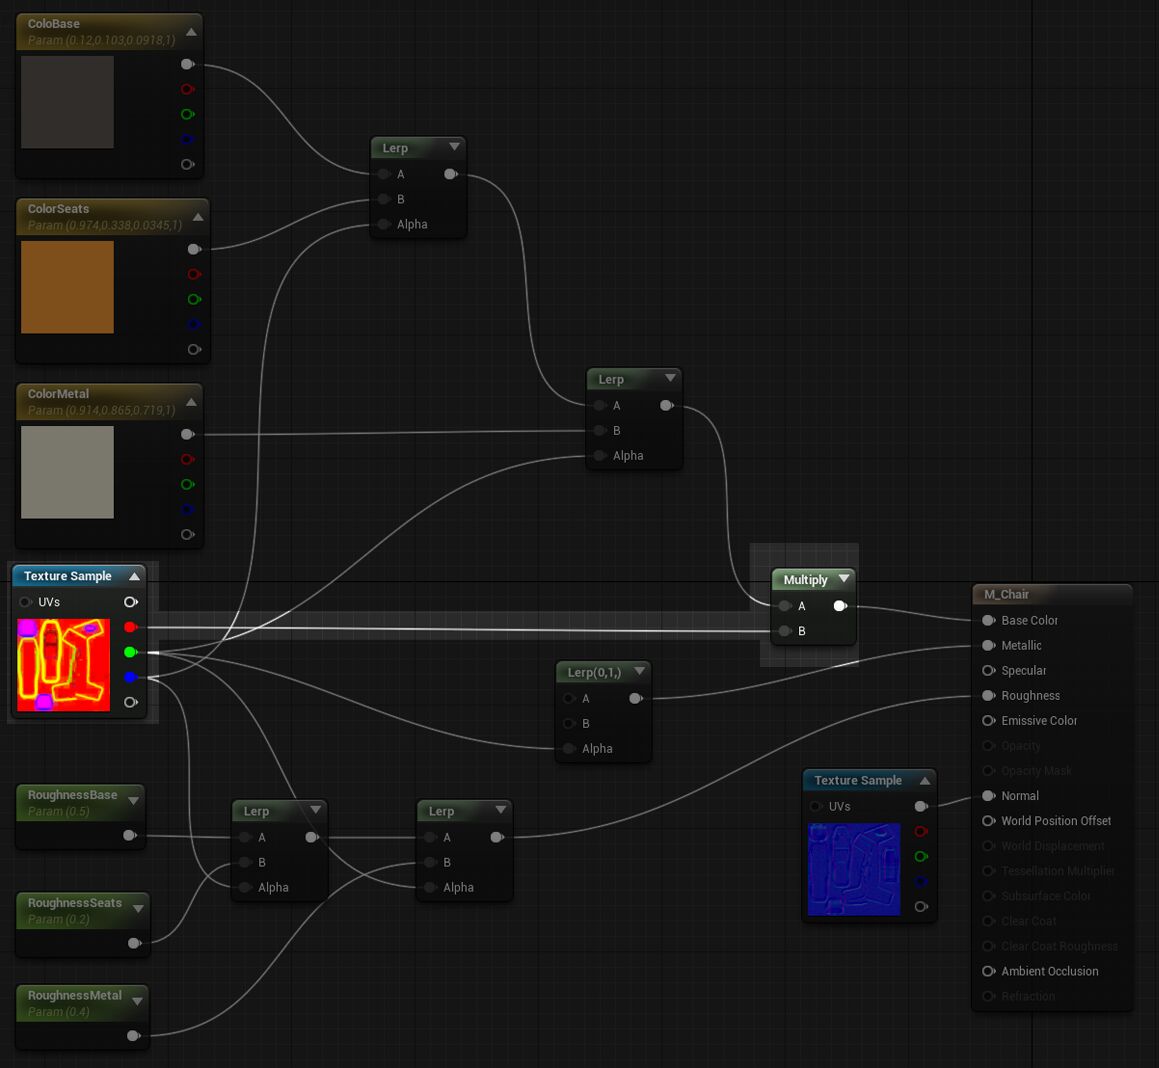Click the green output pin on the mask Texture Sample
The height and width of the screenshot is (1068, 1159).
click(x=130, y=652)
